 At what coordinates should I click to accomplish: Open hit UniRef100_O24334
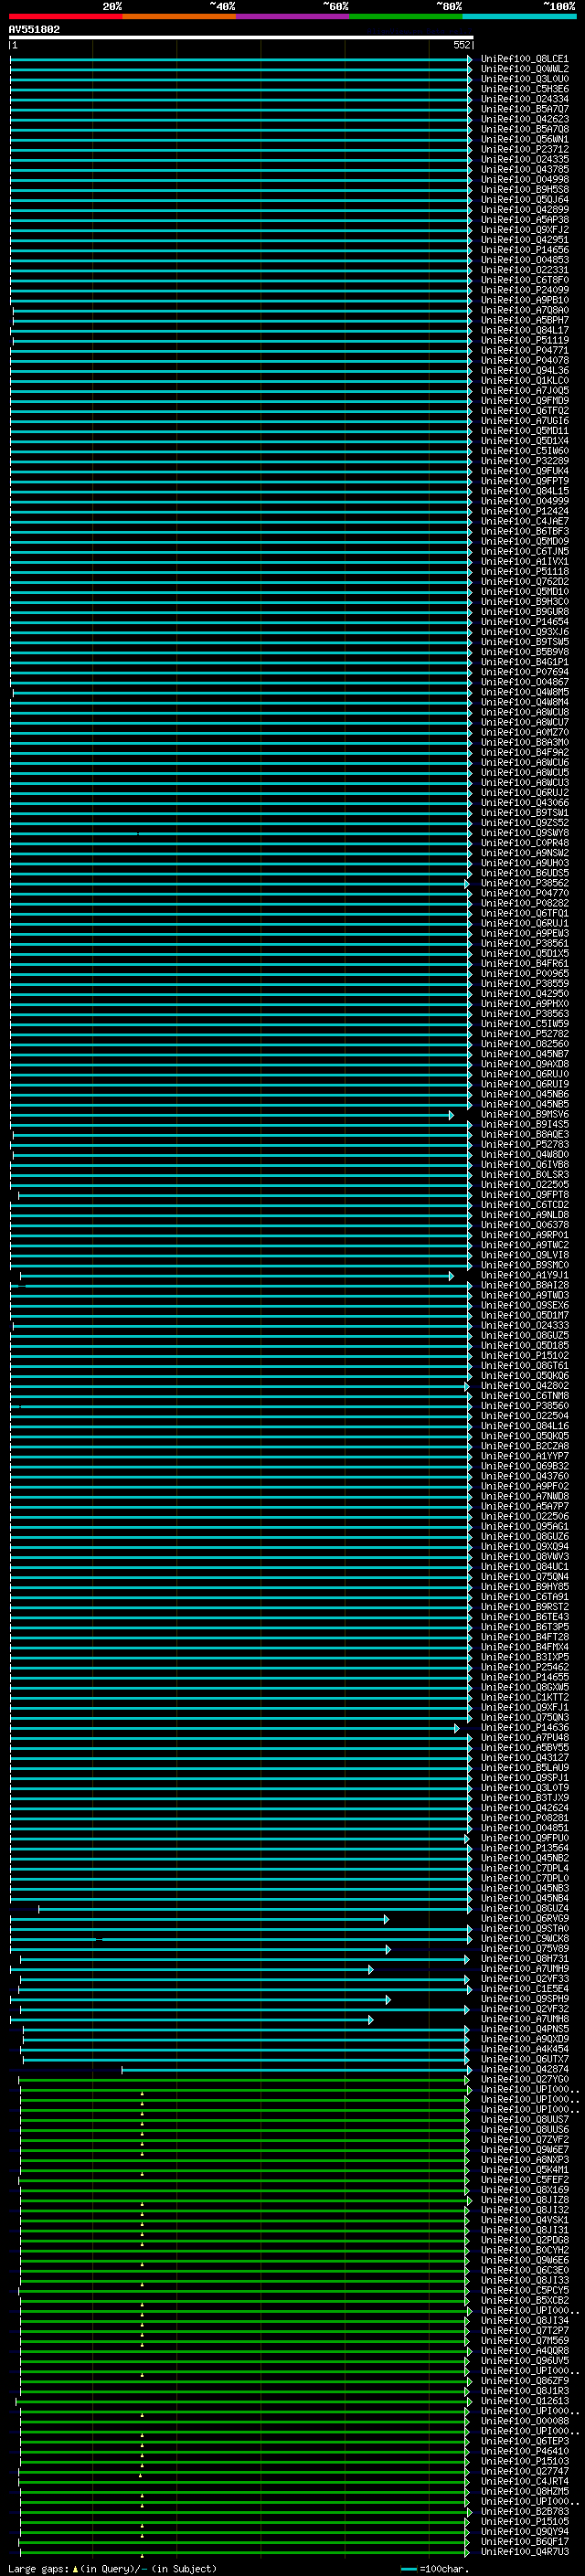click(524, 99)
